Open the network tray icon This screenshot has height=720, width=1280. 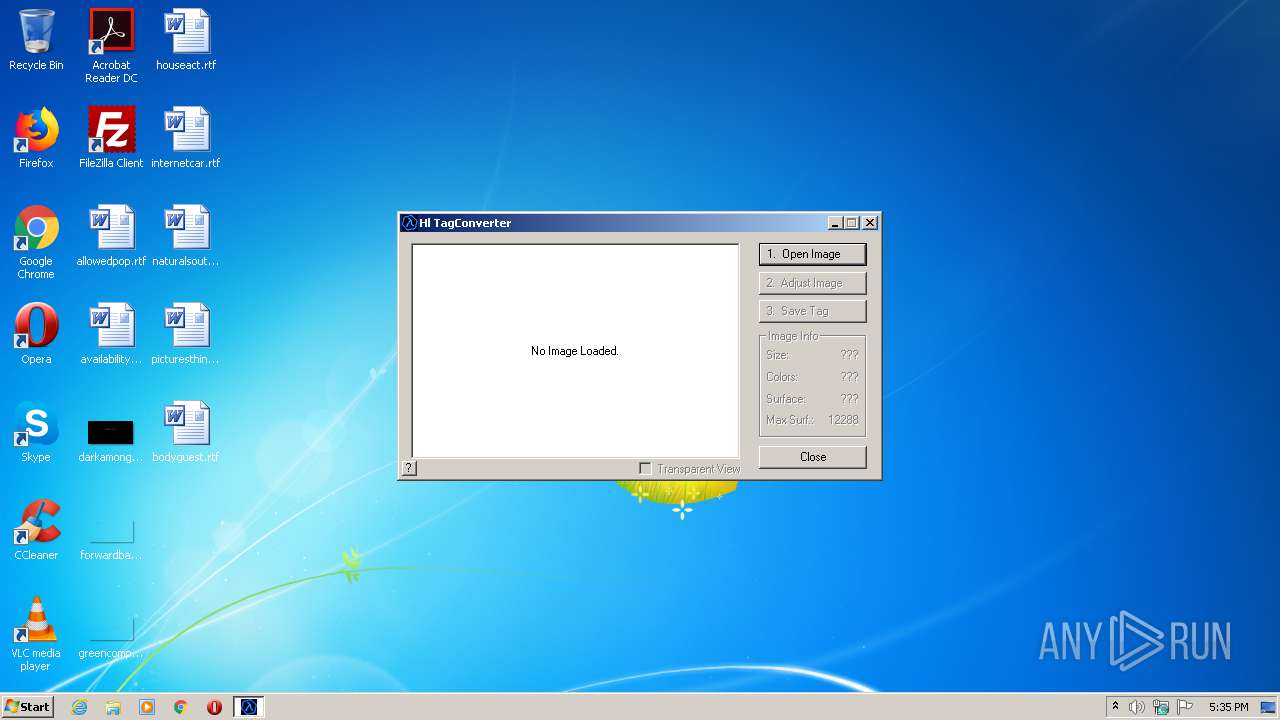pyautogui.click(x=1161, y=707)
